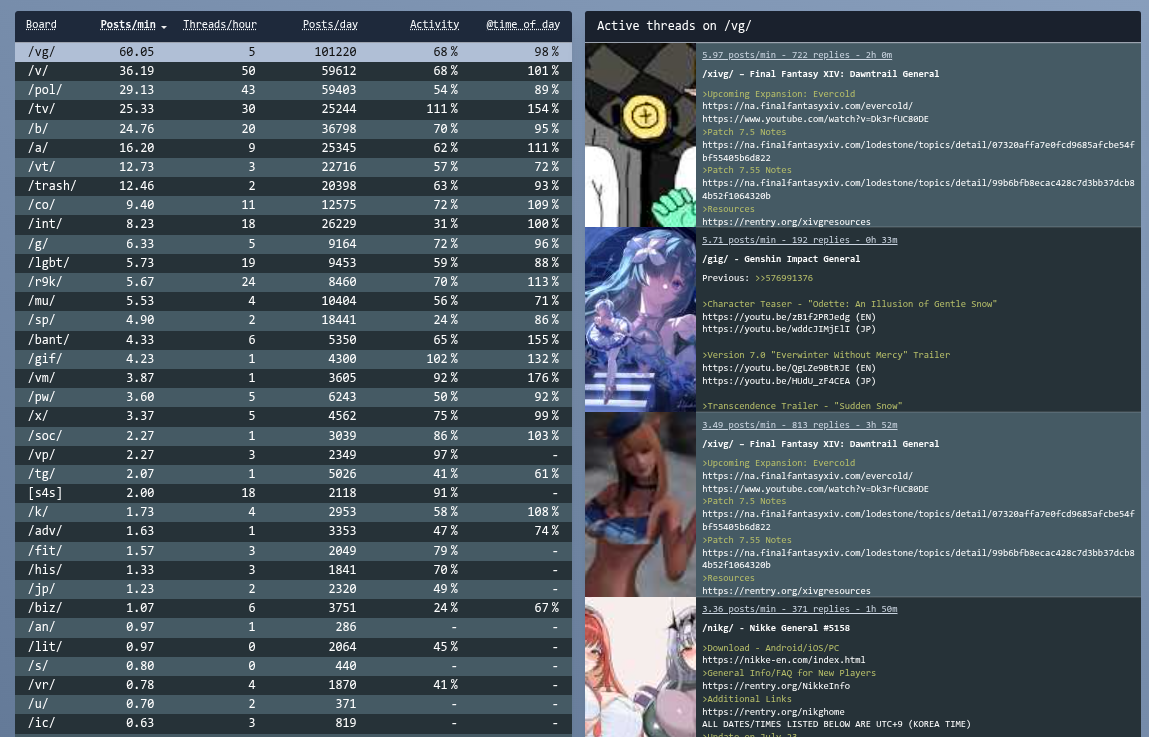
Task: Select the /fit/ board row
Action: (x=293, y=550)
